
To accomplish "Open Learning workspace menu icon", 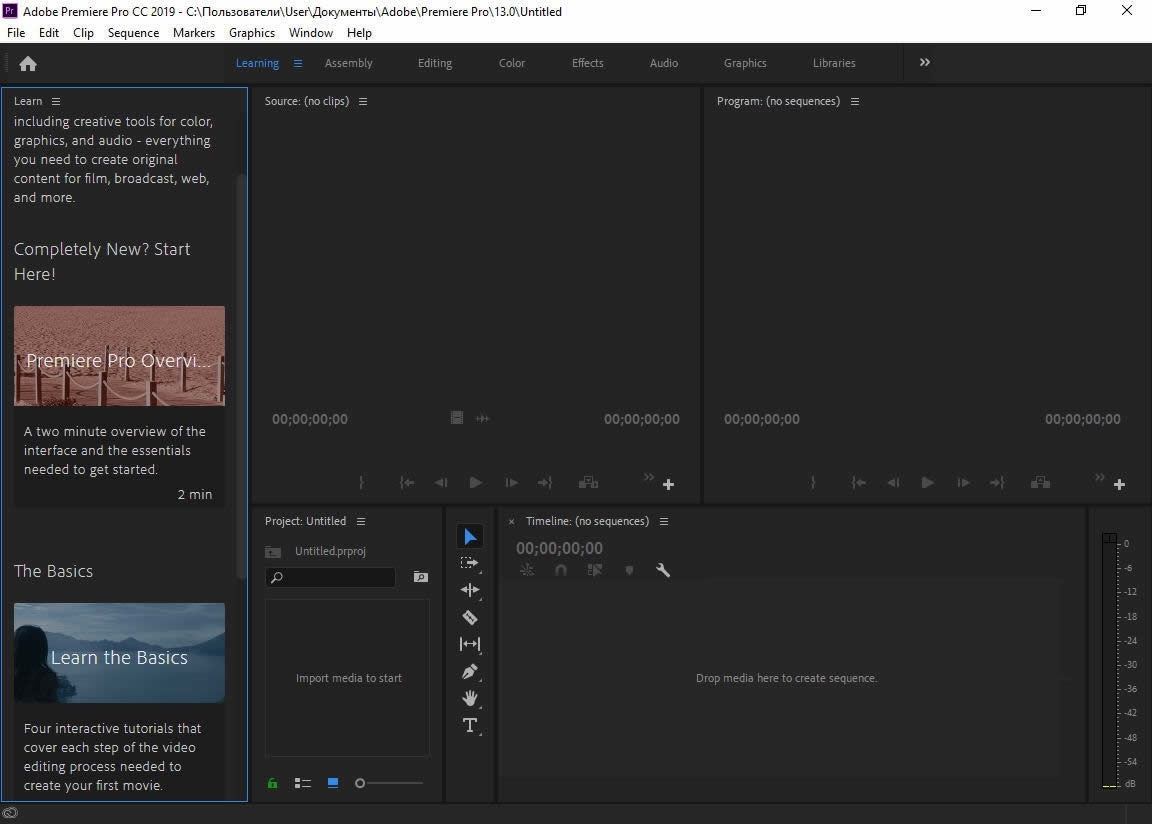I will point(298,63).
